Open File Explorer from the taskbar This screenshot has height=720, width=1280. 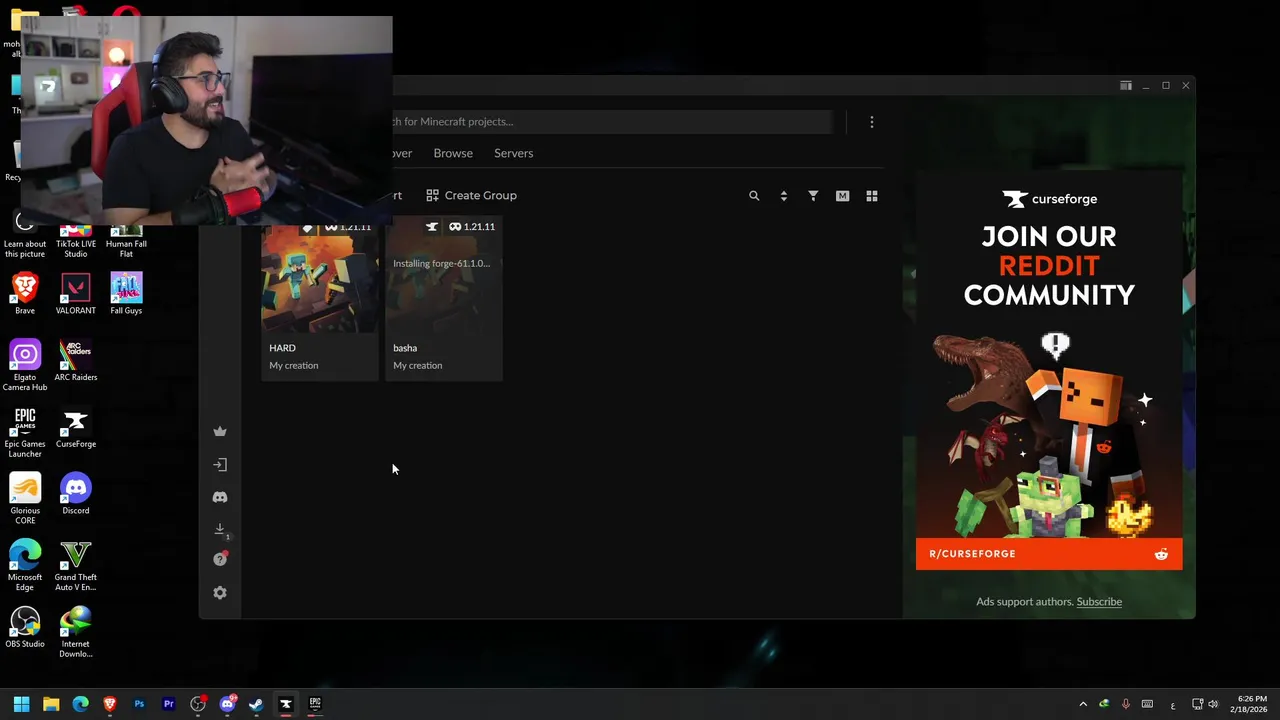tap(51, 704)
